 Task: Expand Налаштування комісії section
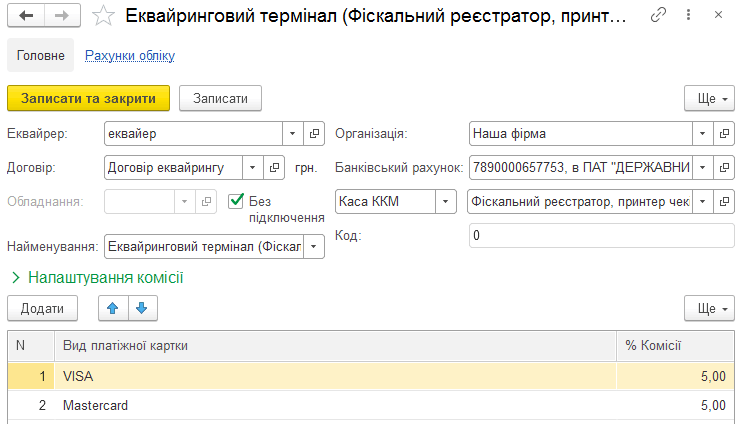point(97,278)
